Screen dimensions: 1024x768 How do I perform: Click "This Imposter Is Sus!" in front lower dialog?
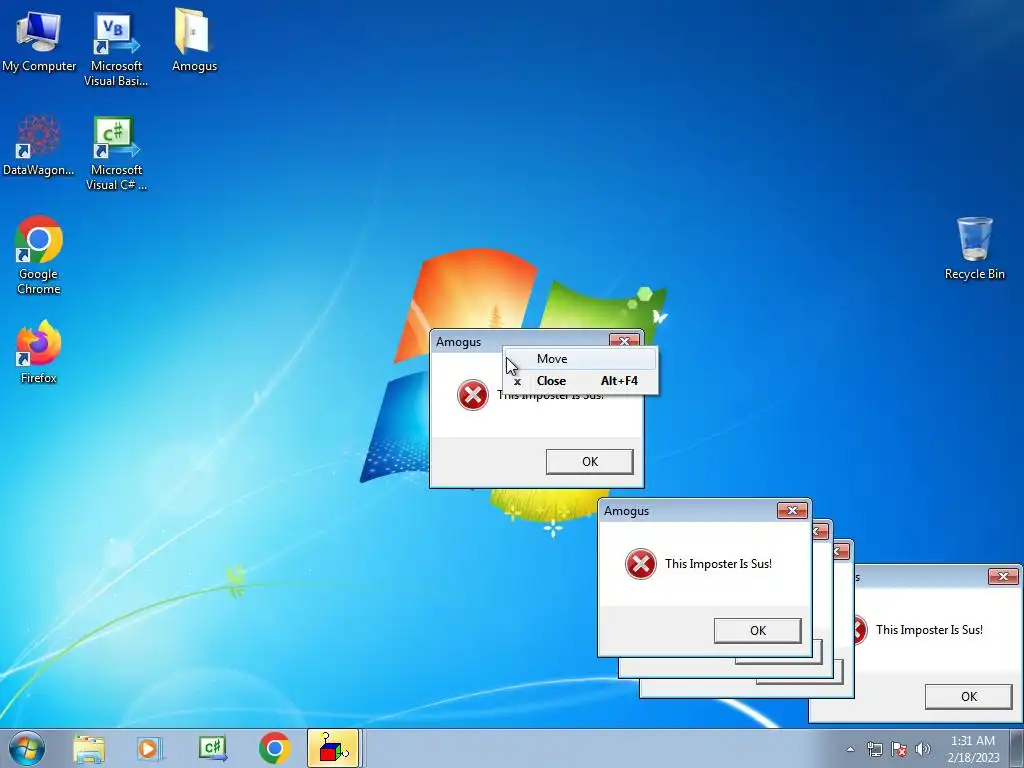718,564
